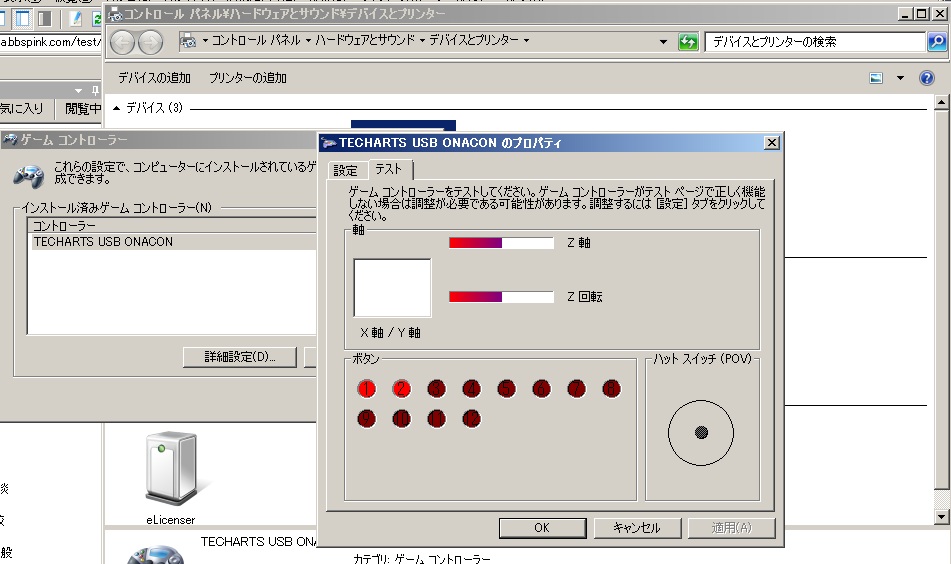Click button indicator number 8
The height and width of the screenshot is (564, 951).
(611, 388)
